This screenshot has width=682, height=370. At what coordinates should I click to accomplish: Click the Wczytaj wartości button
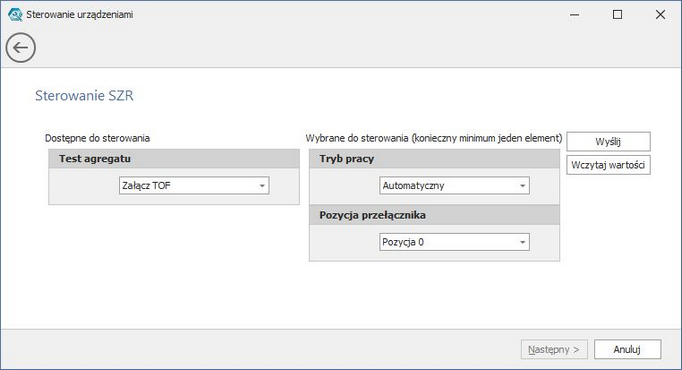point(608,165)
